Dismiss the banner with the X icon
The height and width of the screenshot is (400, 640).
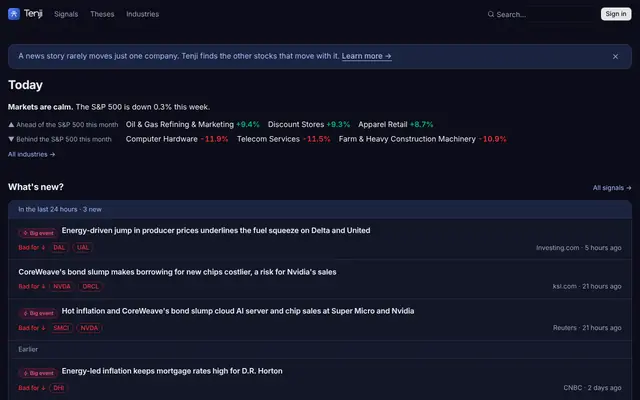point(615,56)
